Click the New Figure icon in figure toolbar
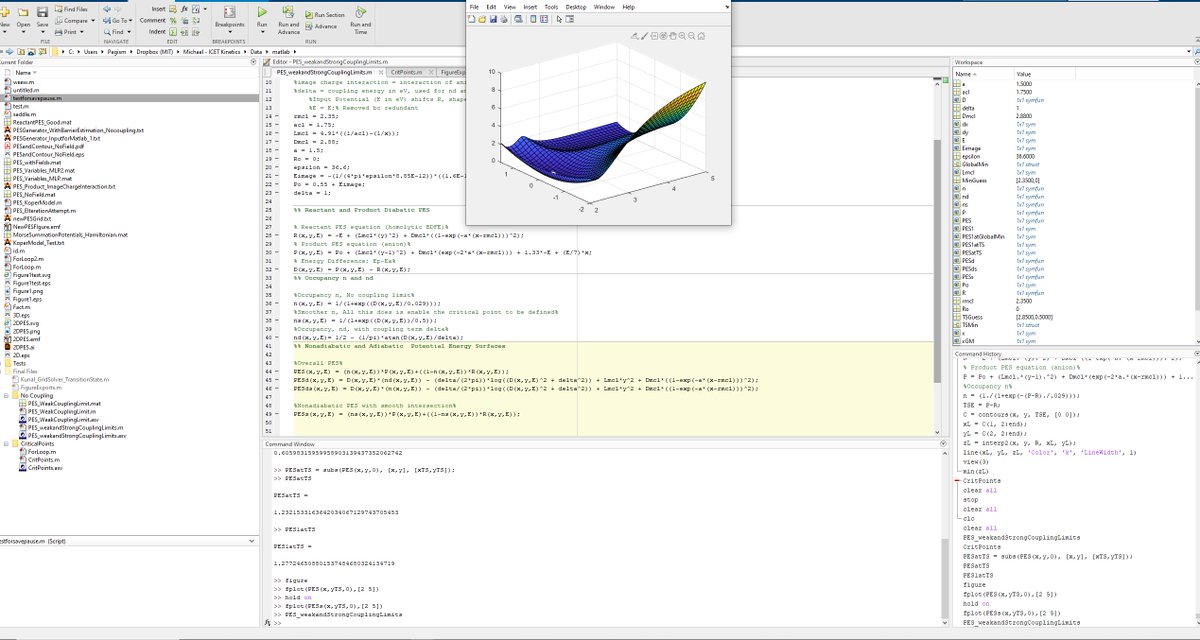Viewport: 1200px width, 640px height. [x=471, y=19]
